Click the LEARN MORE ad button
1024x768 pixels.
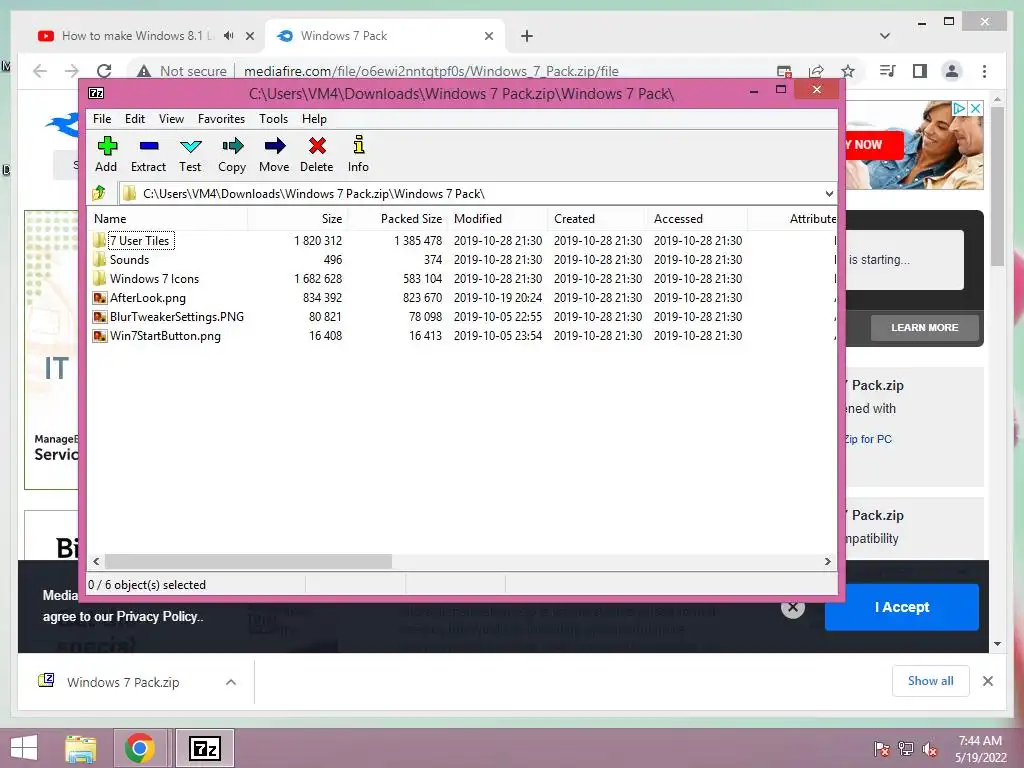(x=924, y=327)
